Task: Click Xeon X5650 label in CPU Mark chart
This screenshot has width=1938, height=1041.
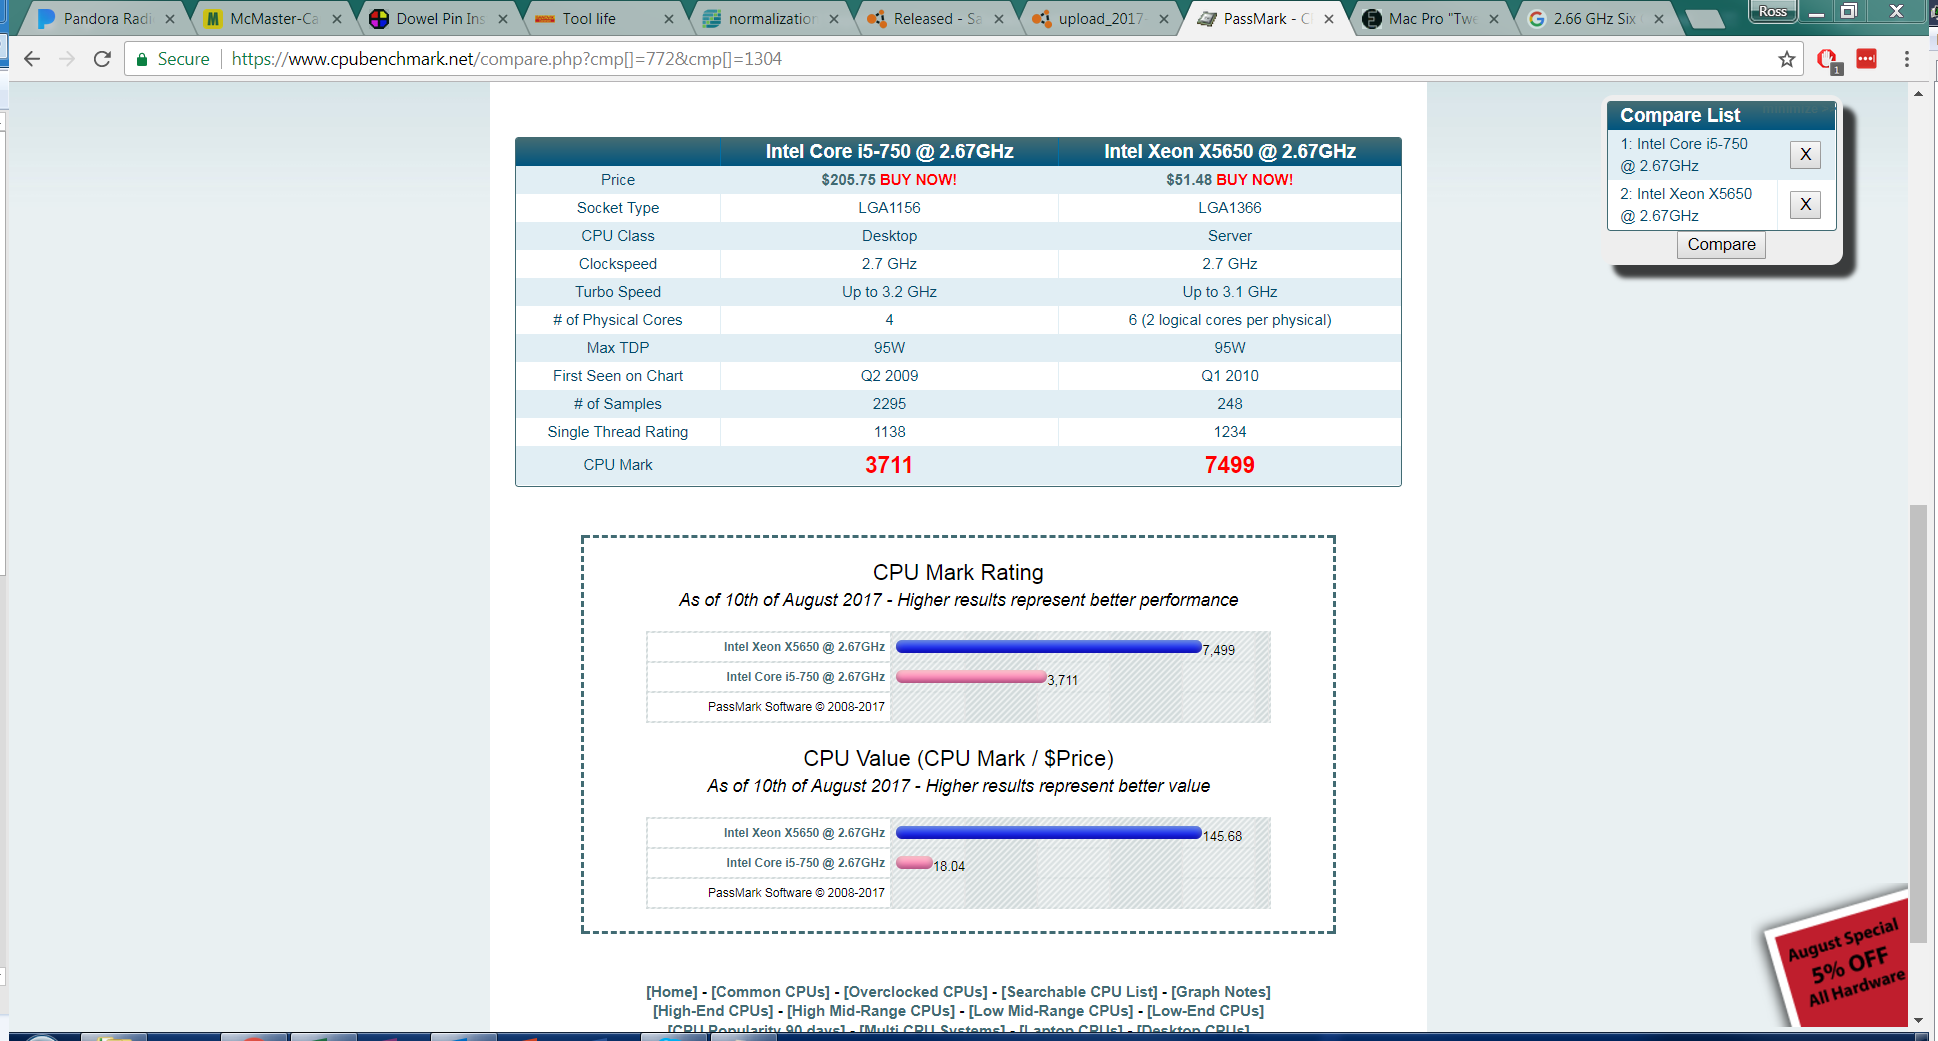Action: (804, 647)
